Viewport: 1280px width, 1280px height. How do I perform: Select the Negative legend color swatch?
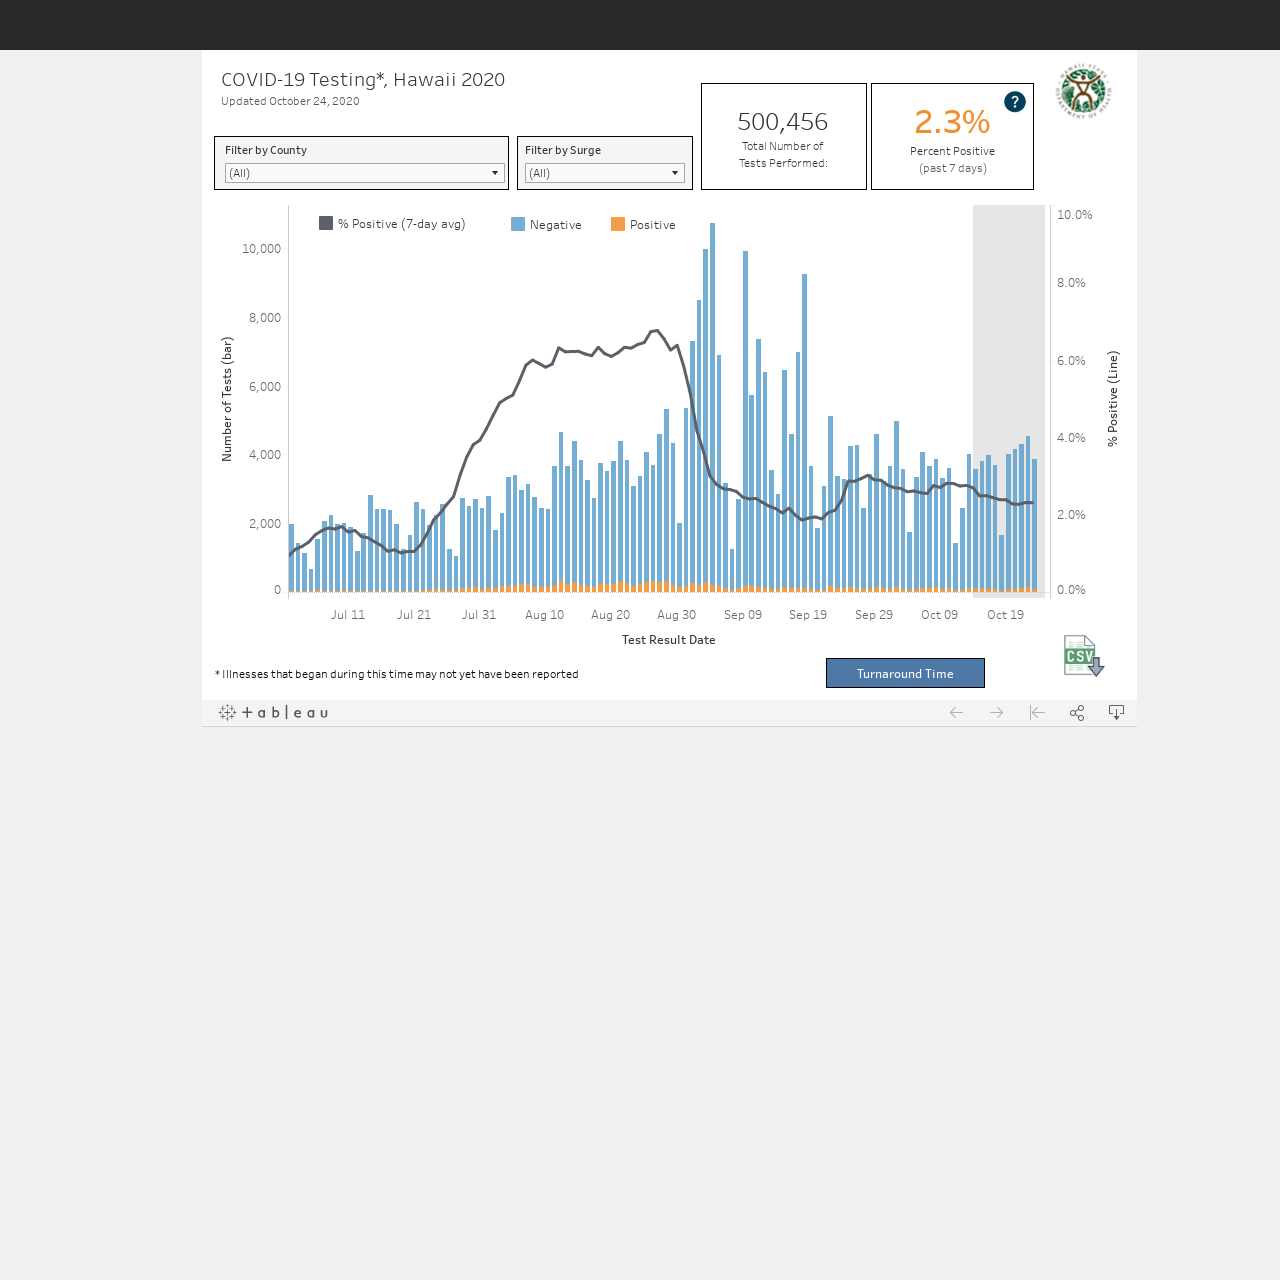tap(518, 224)
